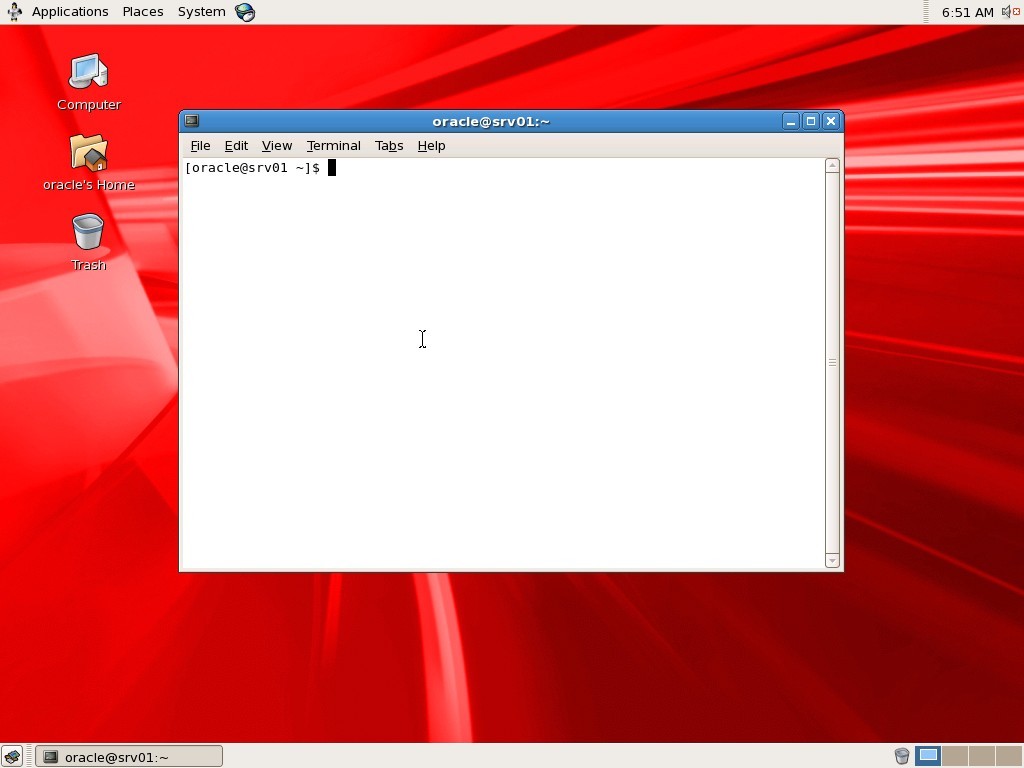Image resolution: width=1024 pixels, height=768 pixels.
Task: Click the terminal scrollbar up arrow
Action: click(x=832, y=166)
